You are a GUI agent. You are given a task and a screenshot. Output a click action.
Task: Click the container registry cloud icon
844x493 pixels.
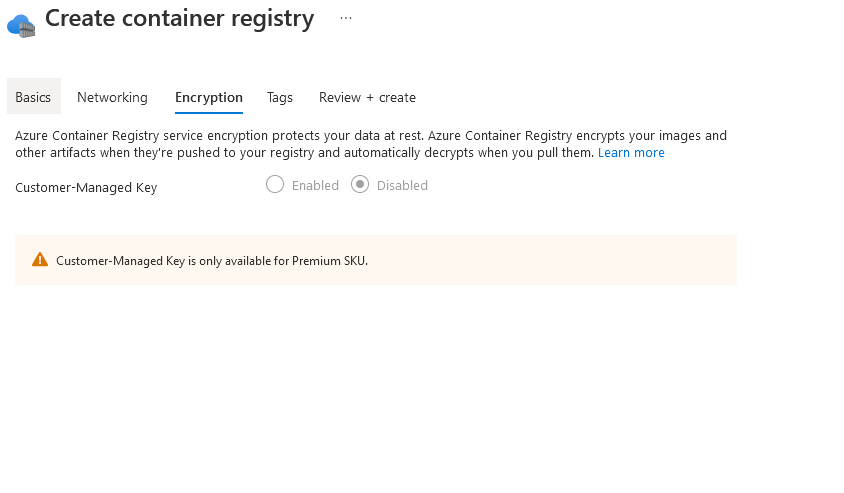pyautogui.click(x=21, y=26)
